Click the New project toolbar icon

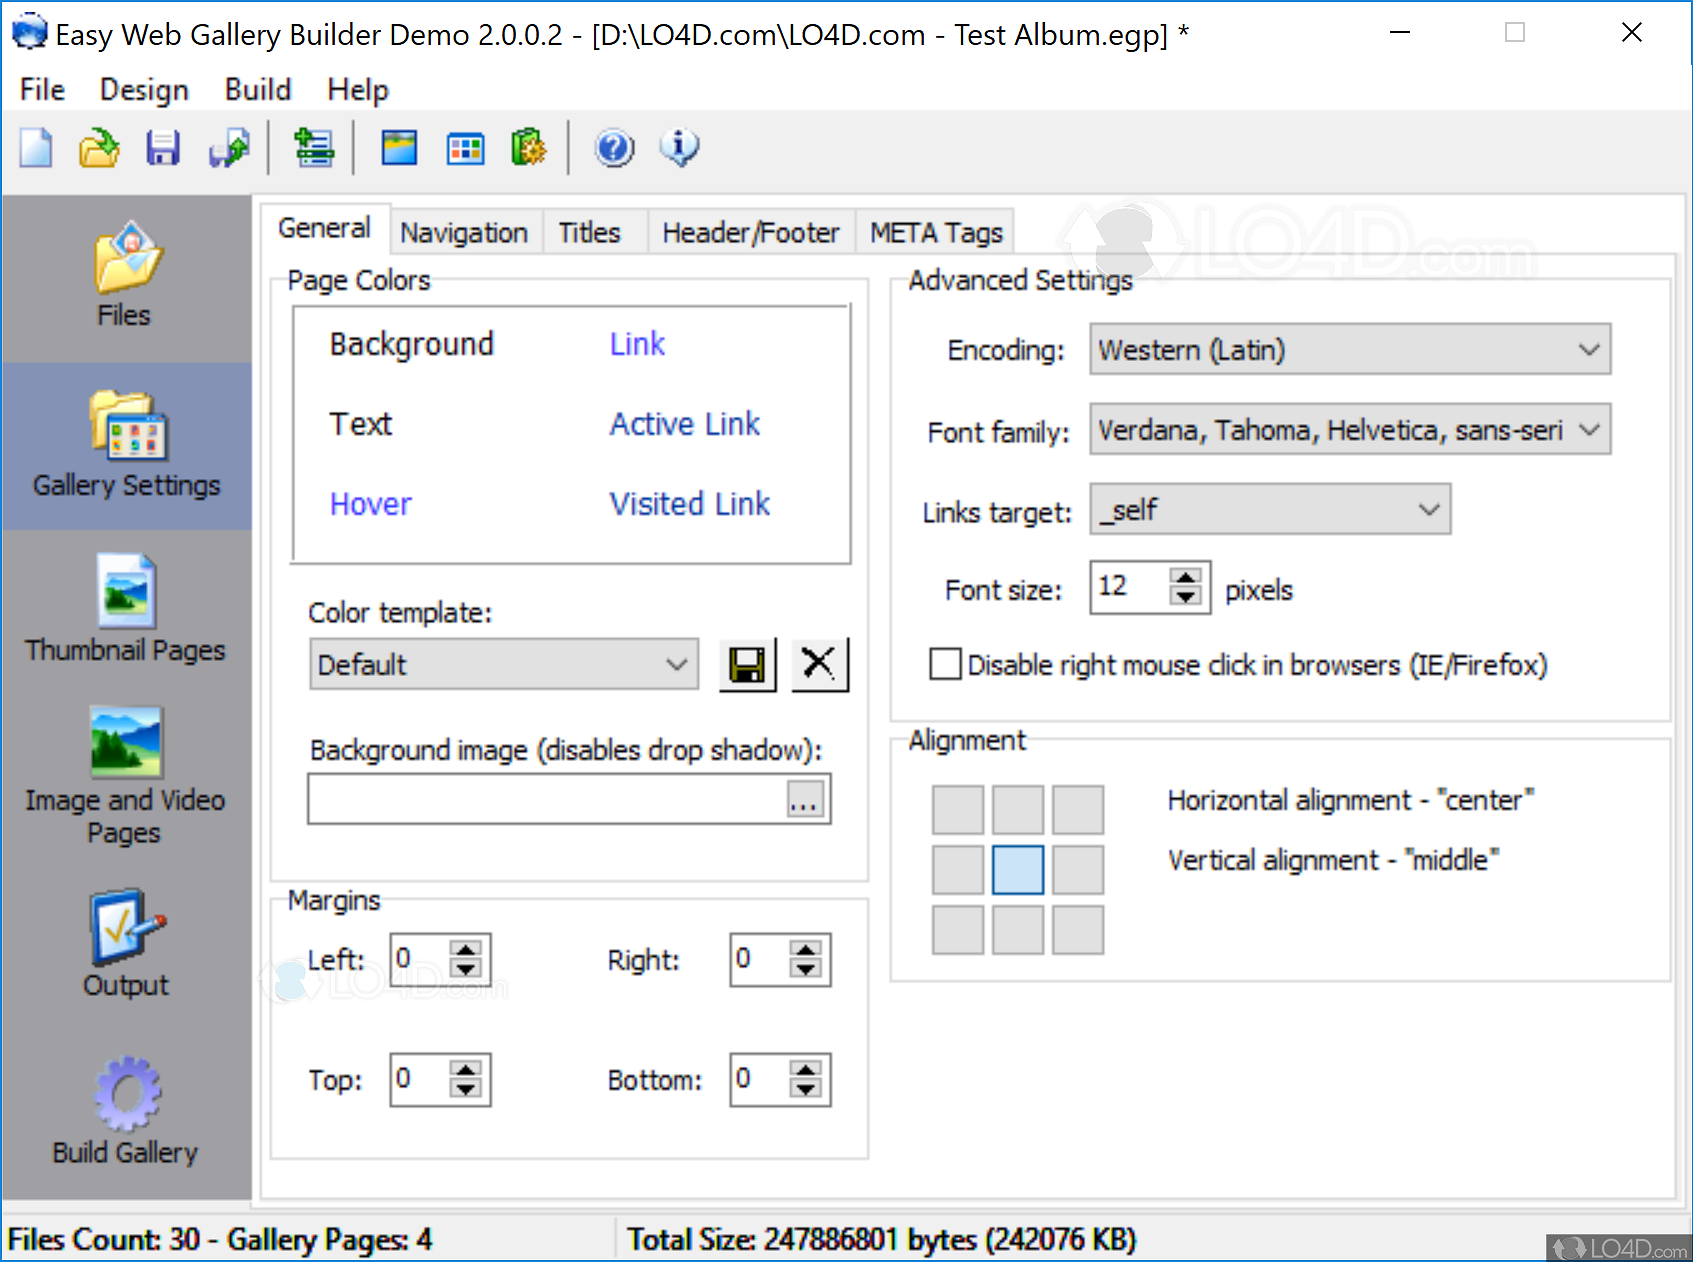point(37,149)
